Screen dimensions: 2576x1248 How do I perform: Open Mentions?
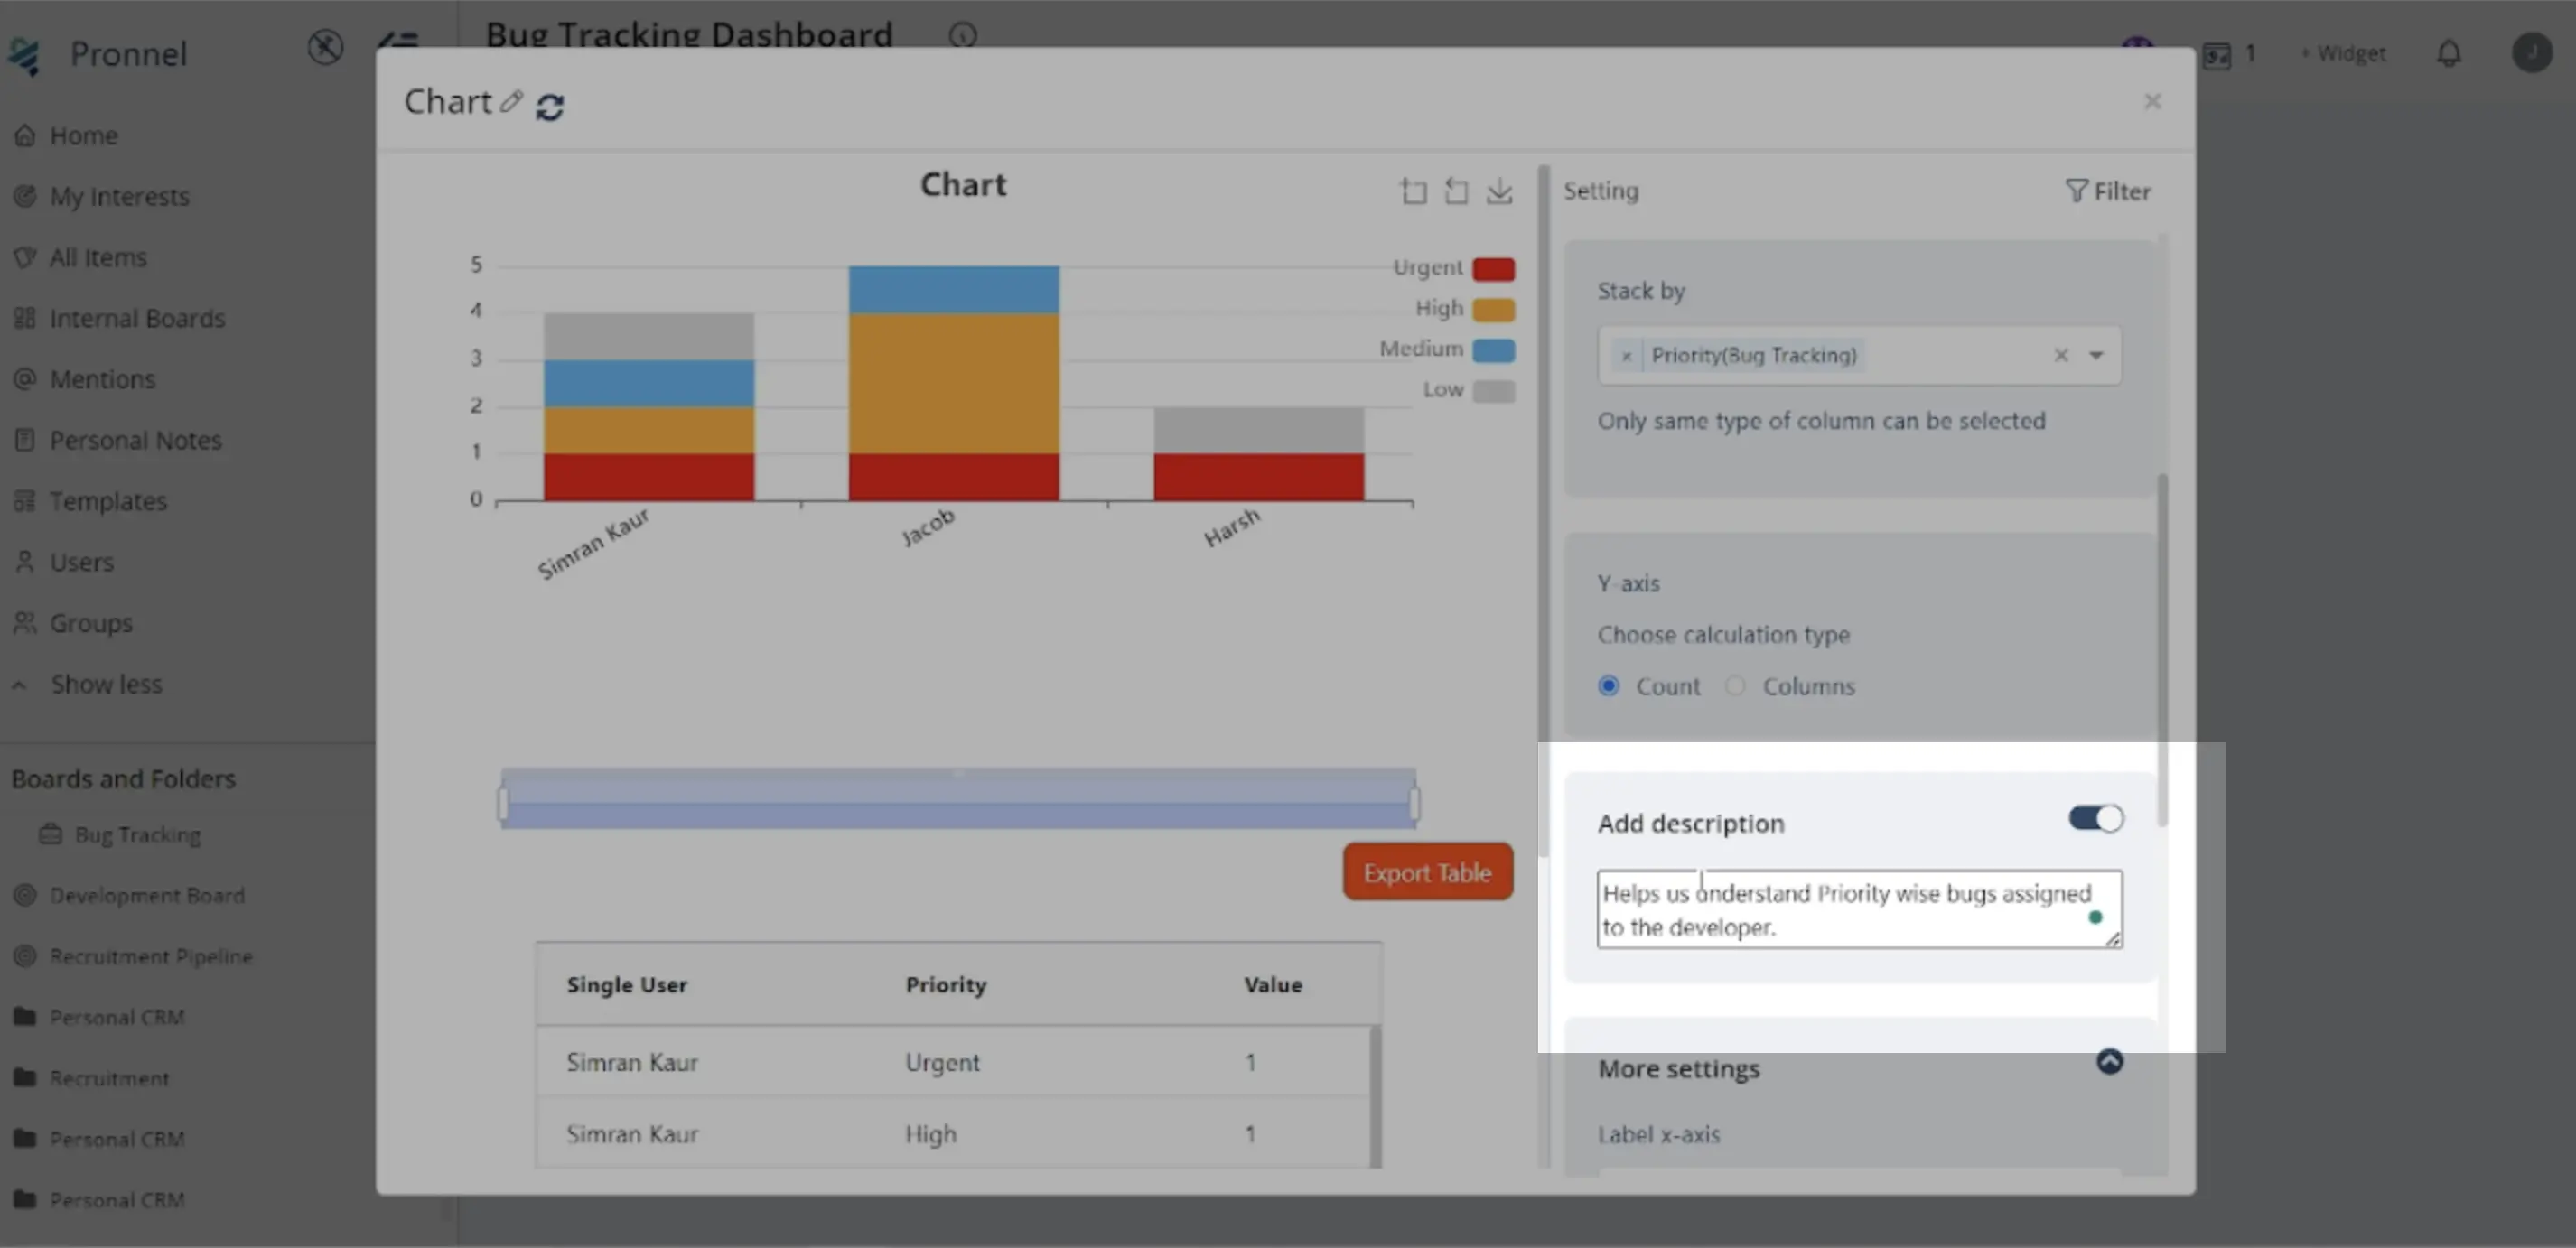[x=85, y=380]
